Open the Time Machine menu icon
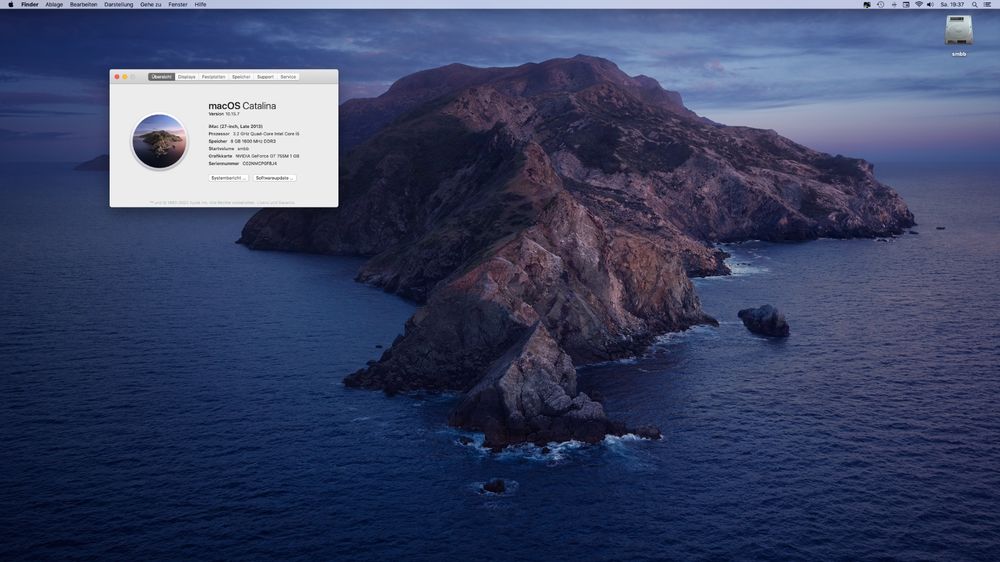 click(x=880, y=4)
